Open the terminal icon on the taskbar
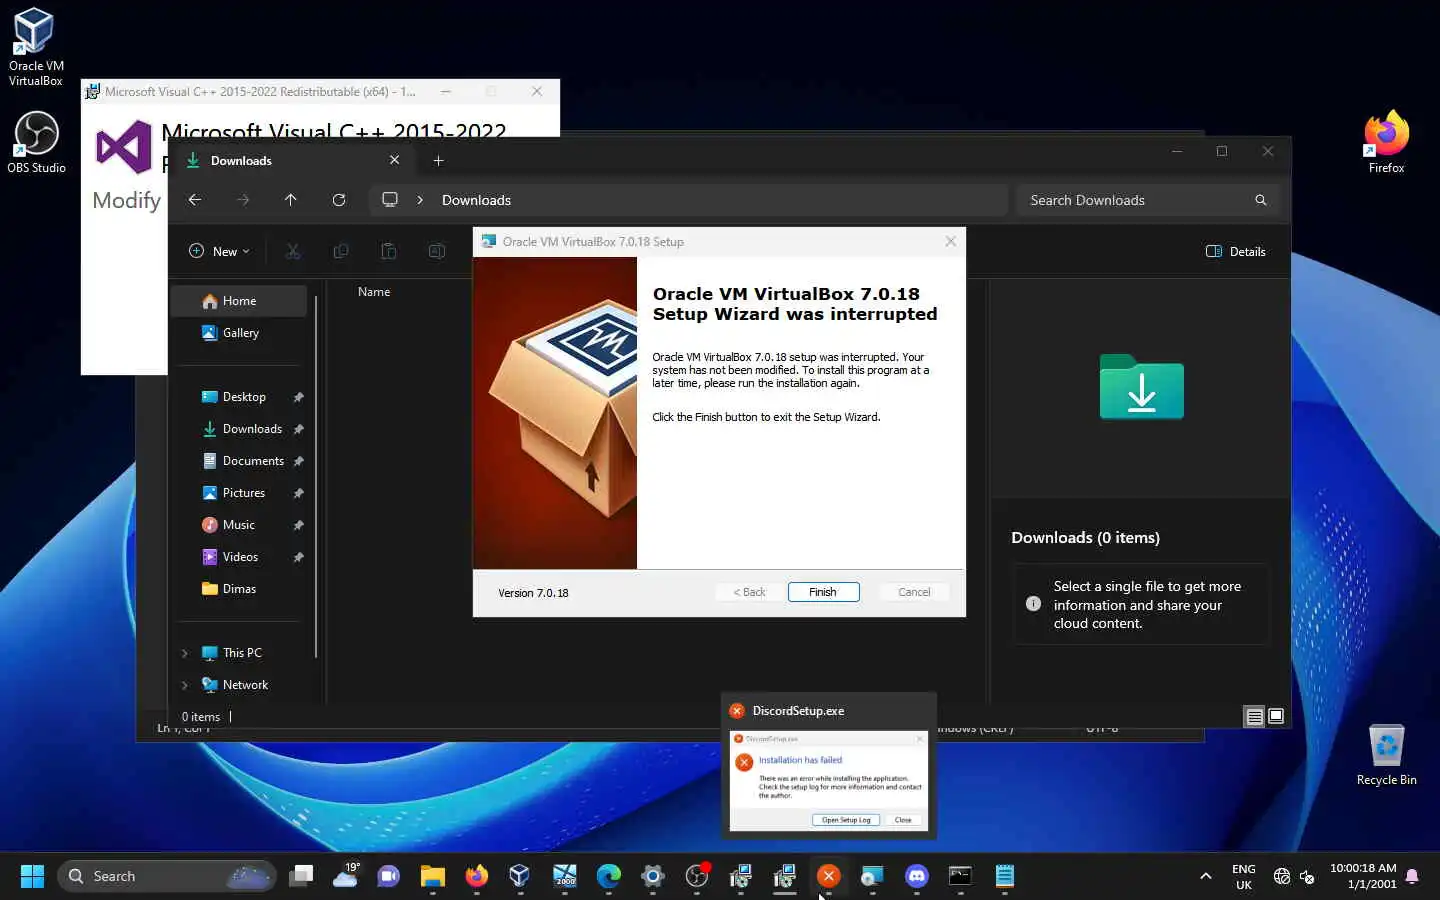Screen dimensions: 1440x900 [x=961, y=876]
